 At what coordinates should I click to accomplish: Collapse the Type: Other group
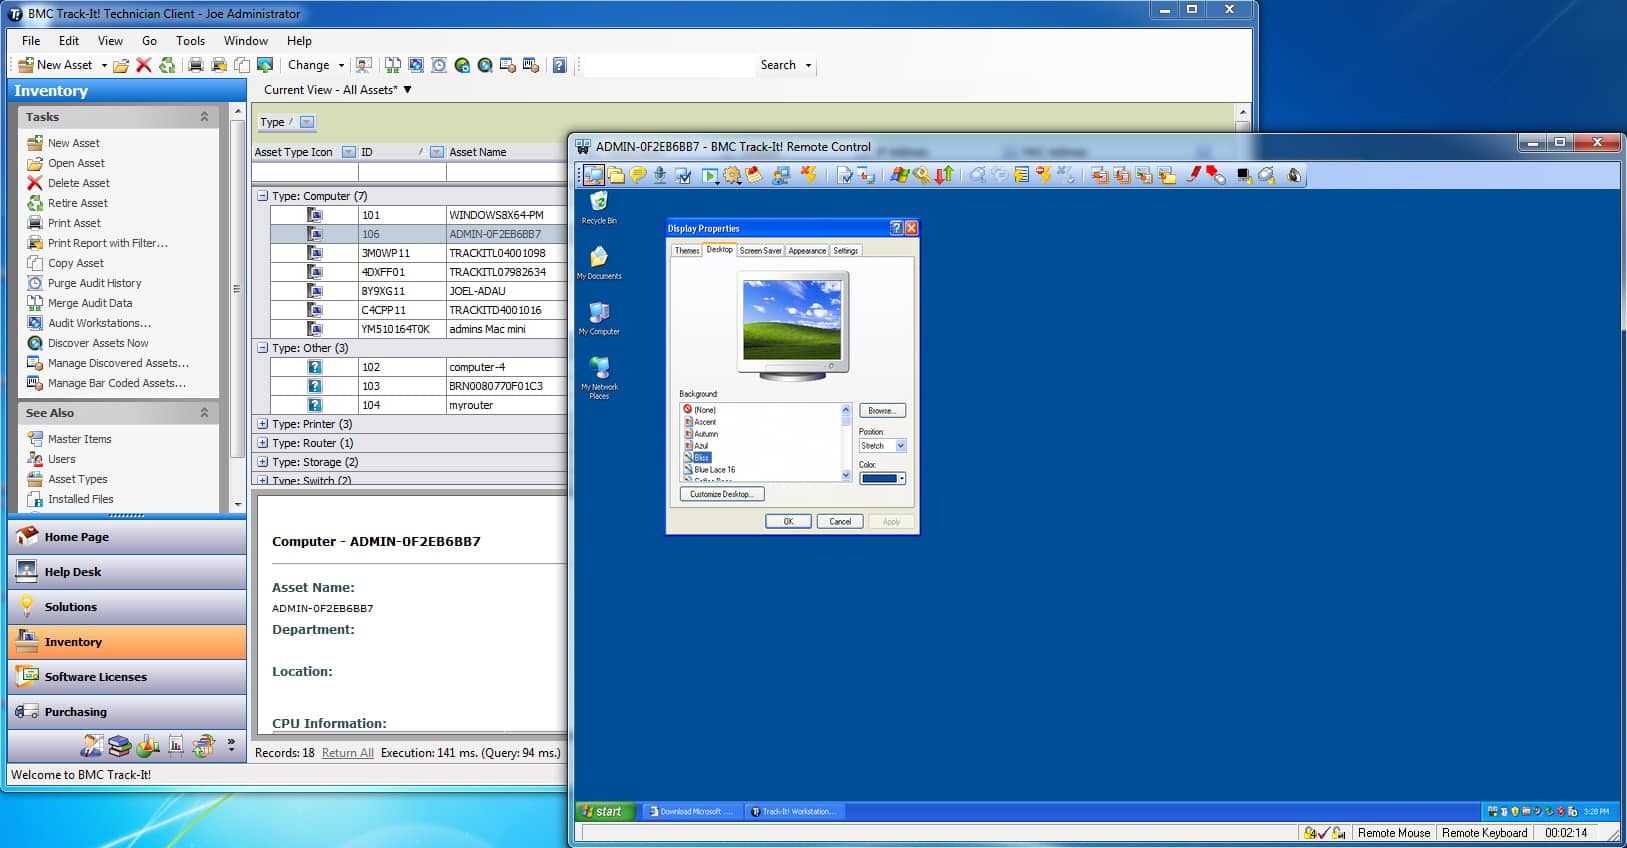coord(262,348)
